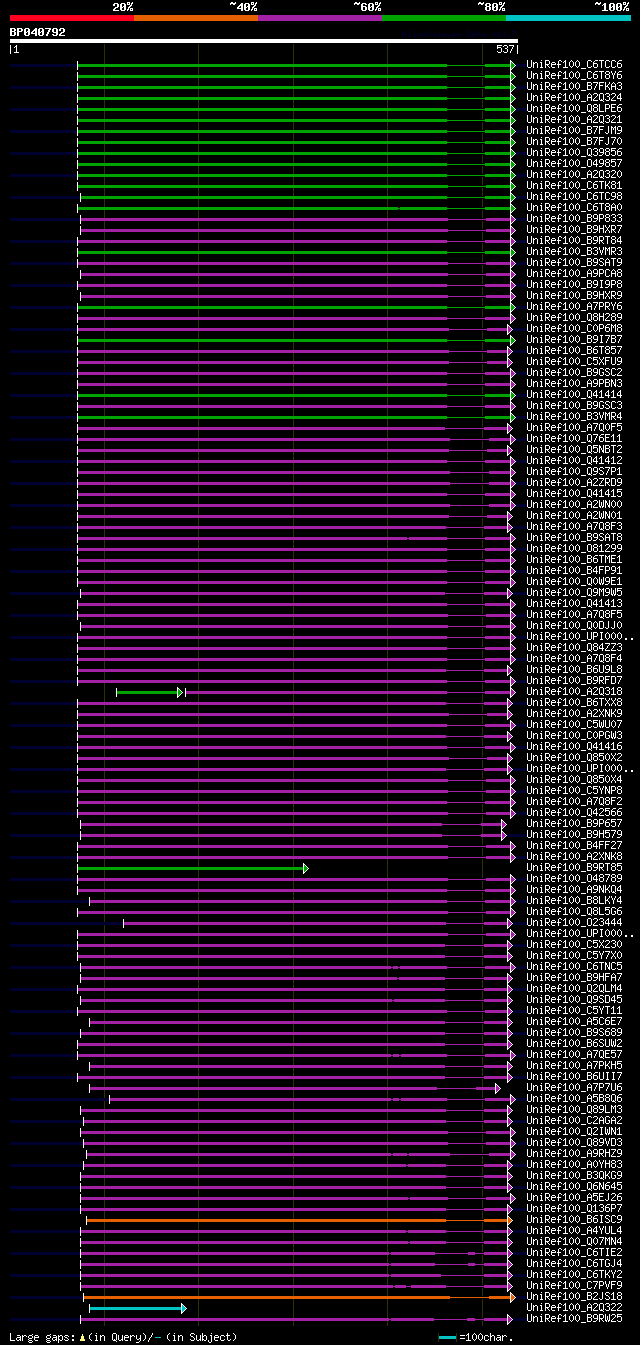This screenshot has width=640, height=1345.
Task: Click UniRef100_C2AGA2 label
Action: tap(574, 1121)
